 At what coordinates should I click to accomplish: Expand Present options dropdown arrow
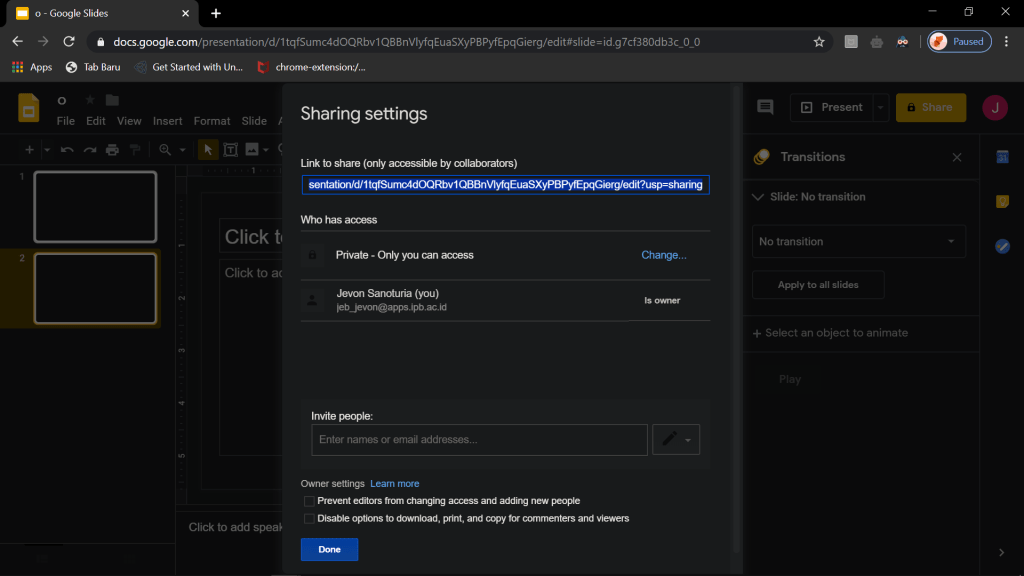pyautogui.click(x=880, y=107)
